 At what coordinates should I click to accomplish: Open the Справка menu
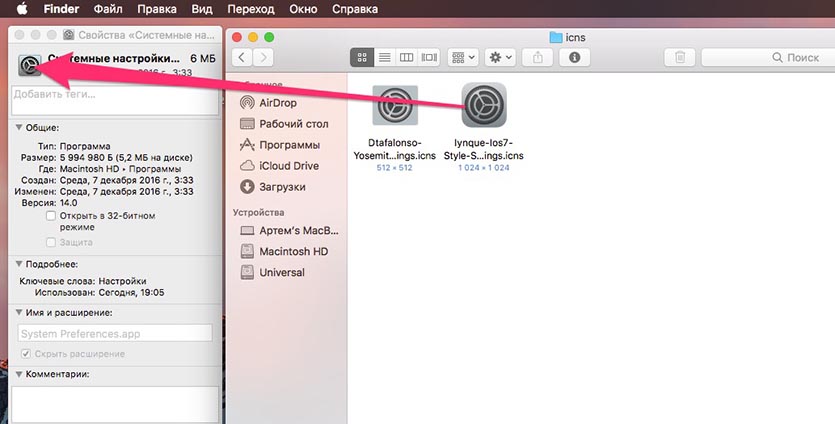point(355,9)
